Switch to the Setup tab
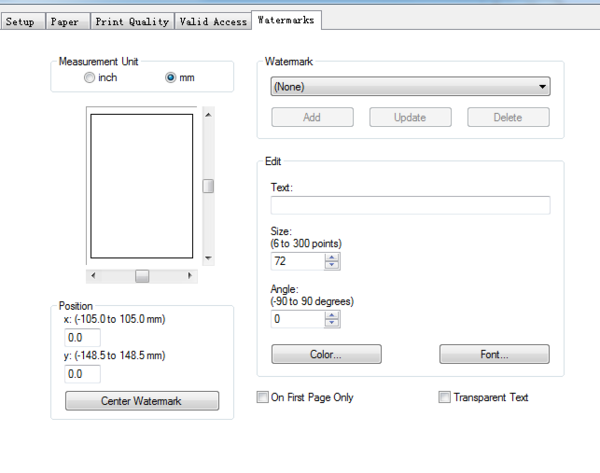The image size is (600, 473). click(x=20, y=21)
